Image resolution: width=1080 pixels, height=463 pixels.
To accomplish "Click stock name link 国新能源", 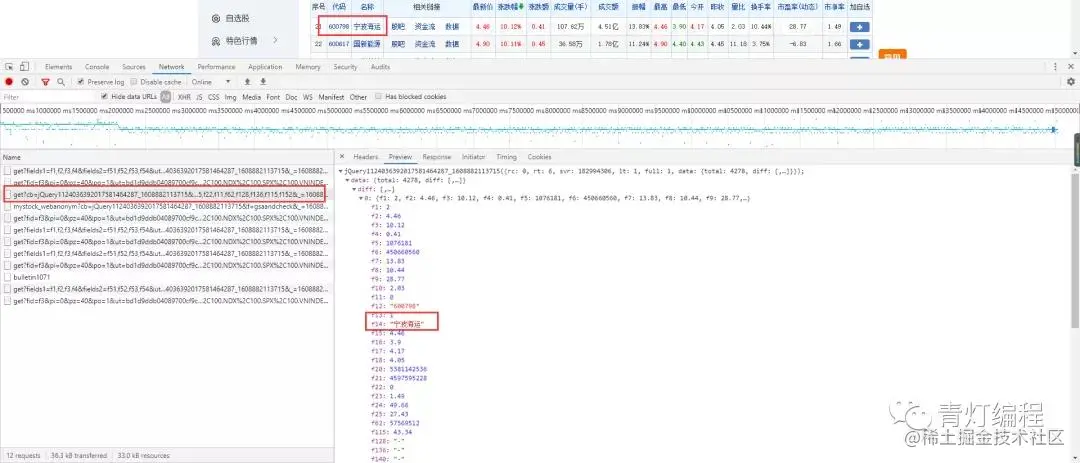I will click(x=366, y=43).
